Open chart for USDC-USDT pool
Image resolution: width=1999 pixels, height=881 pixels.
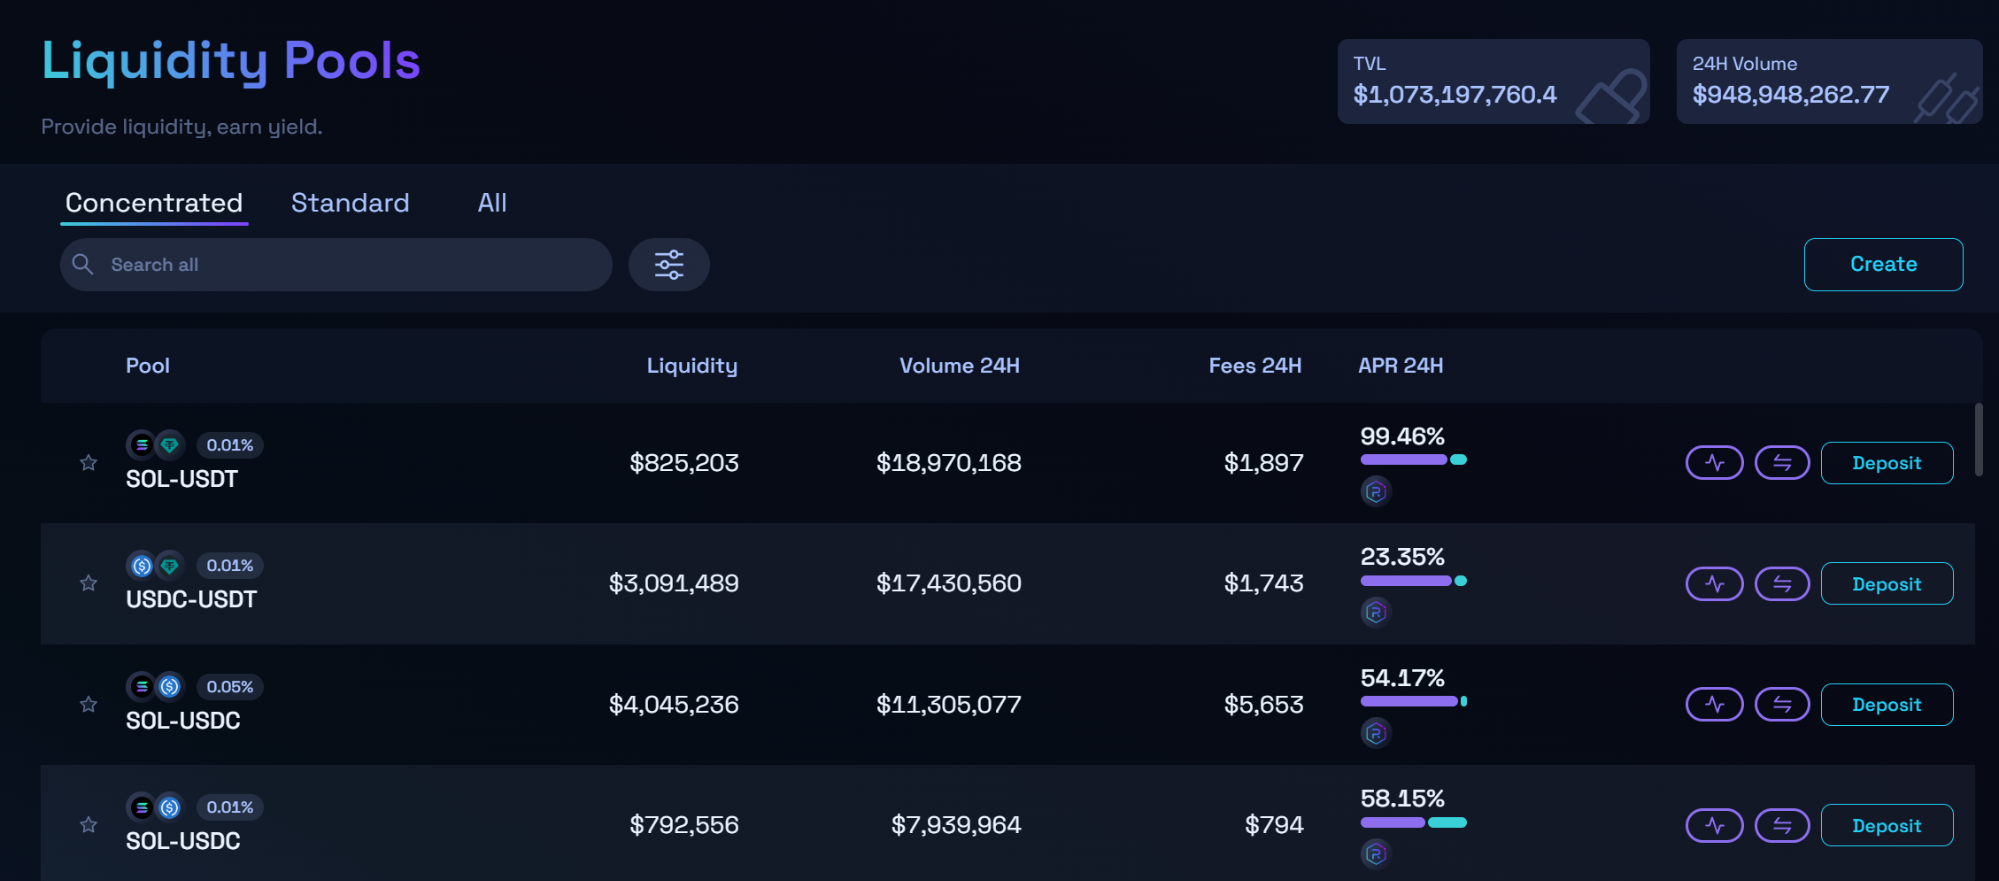coord(1714,584)
